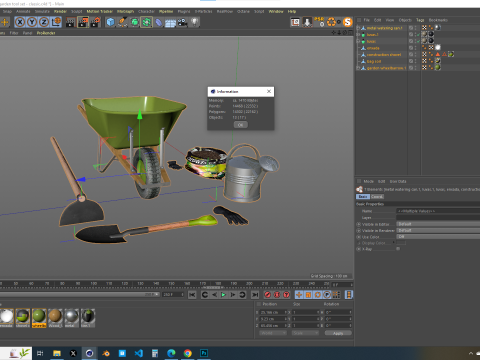Open Visible in Editor dropdown
Viewport: 480px width, 360px height.
click(438, 224)
